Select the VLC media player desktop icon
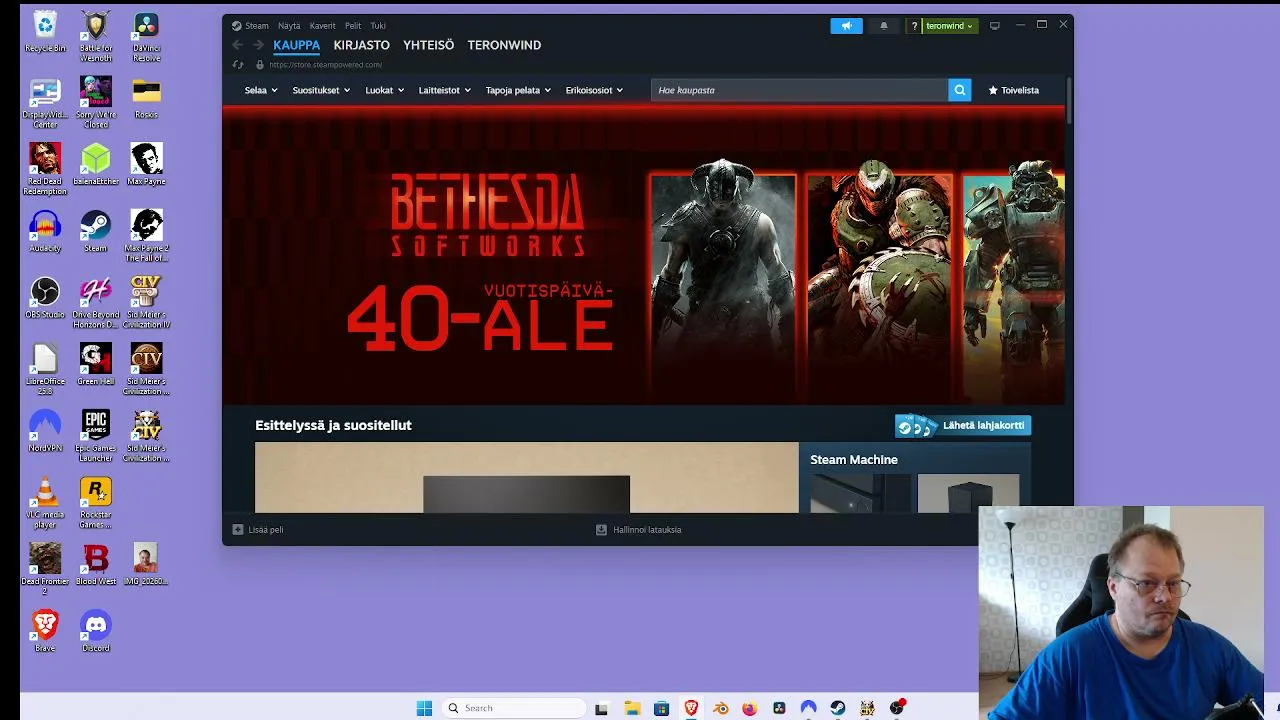Screen dimensions: 1280x720 [45, 502]
